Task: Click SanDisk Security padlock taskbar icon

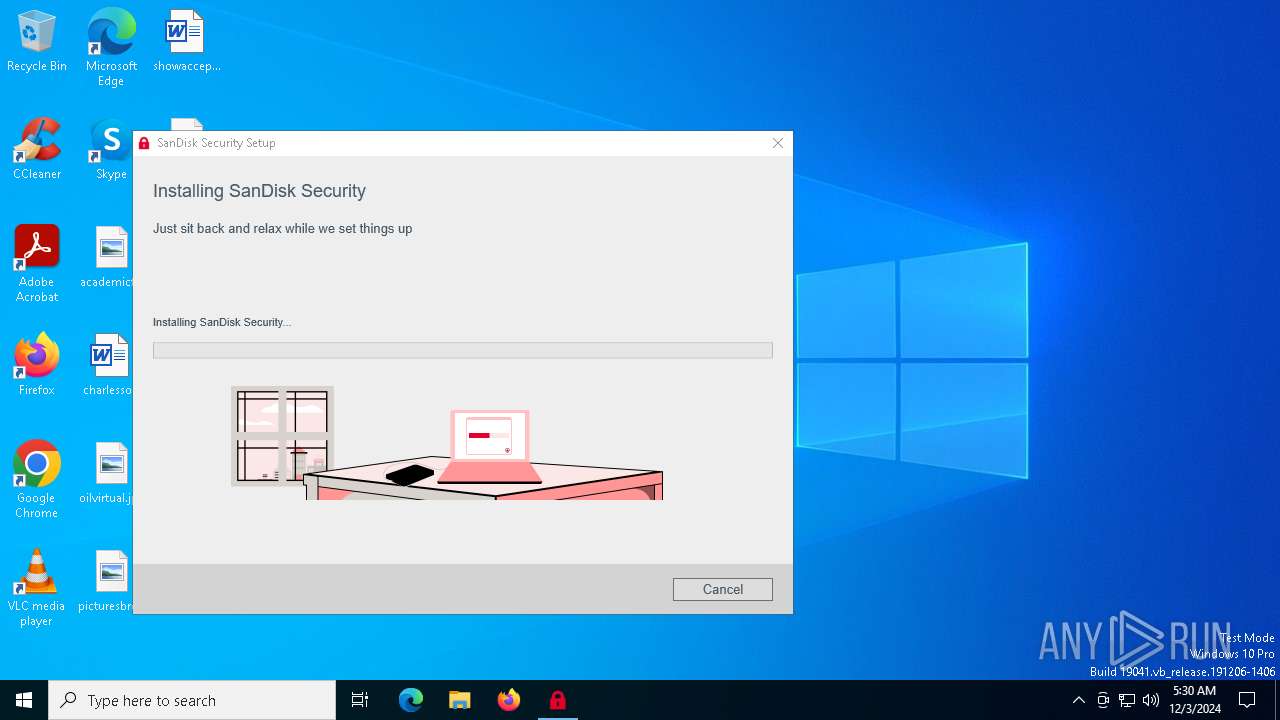Action: tap(558, 700)
